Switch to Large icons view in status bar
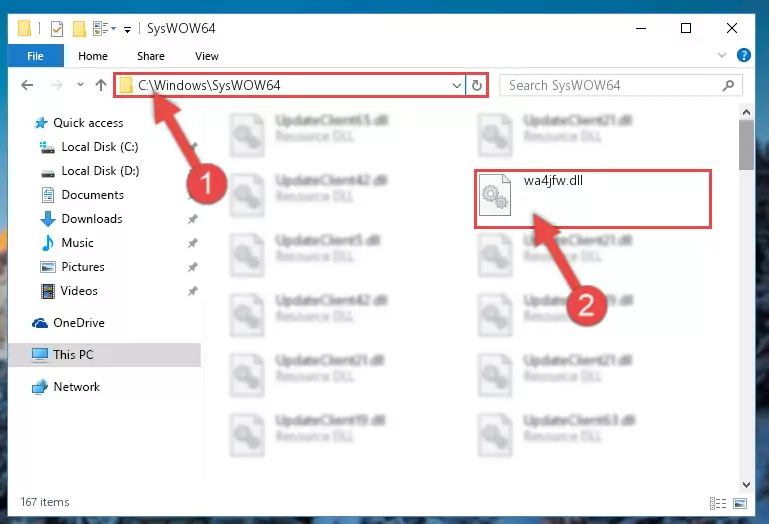The height and width of the screenshot is (524, 769). point(740,503)
